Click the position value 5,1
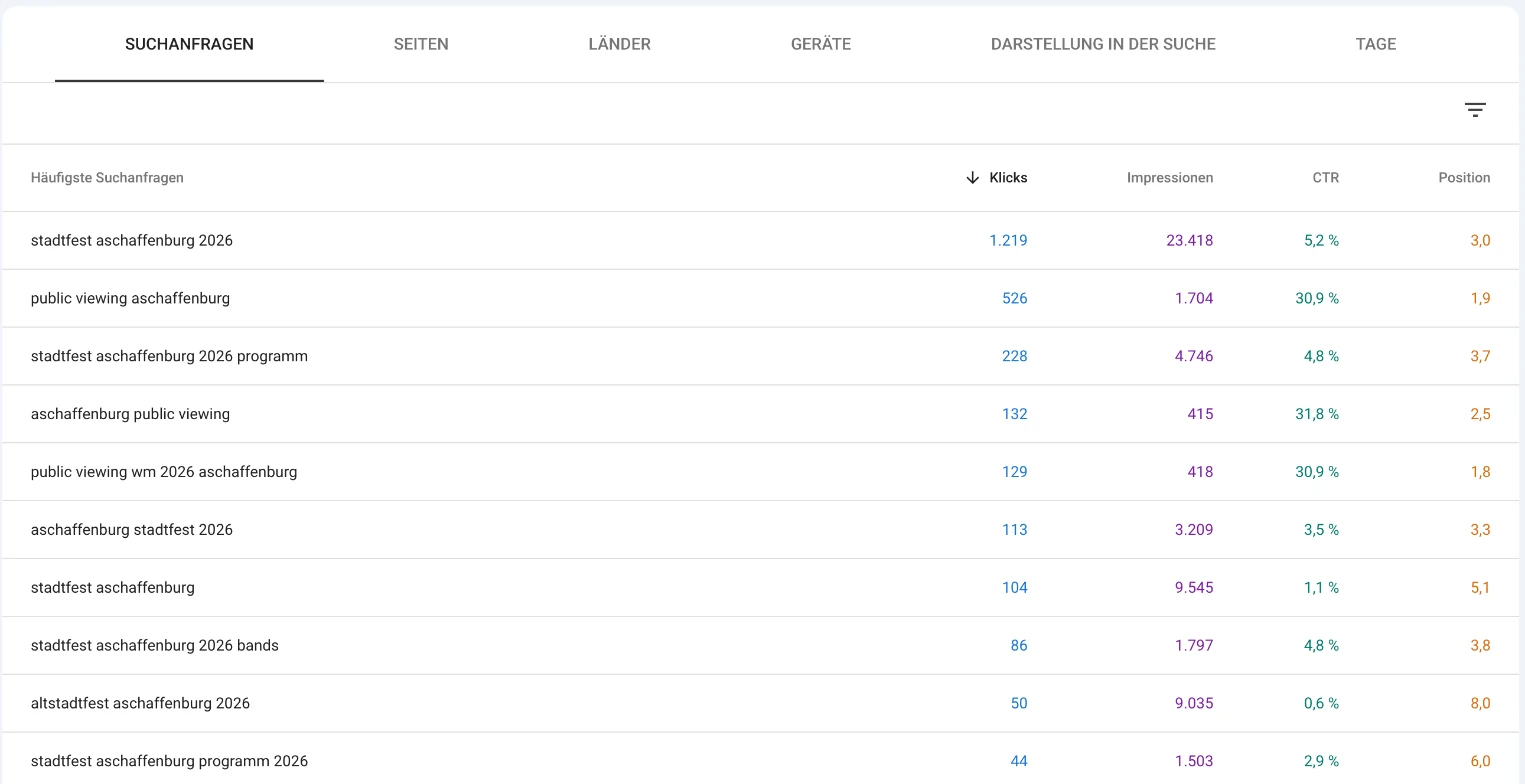This screenshot has width=1525, height=784. click(x=1481, y=588)
